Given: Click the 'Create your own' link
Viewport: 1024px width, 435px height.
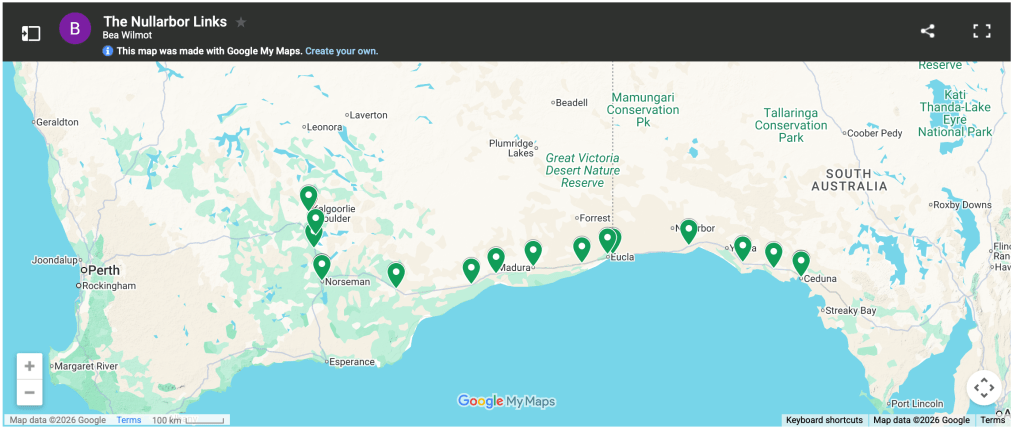Looking at the screenshot, I should (341, 51).
